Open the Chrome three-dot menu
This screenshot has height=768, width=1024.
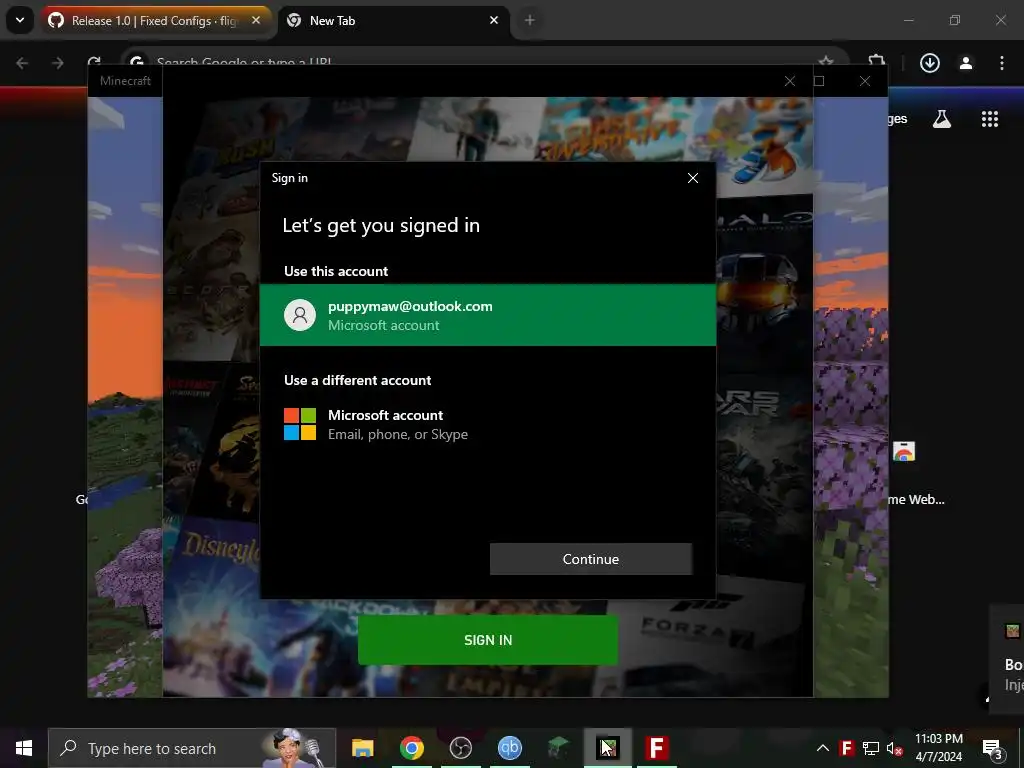(1002, 63)
